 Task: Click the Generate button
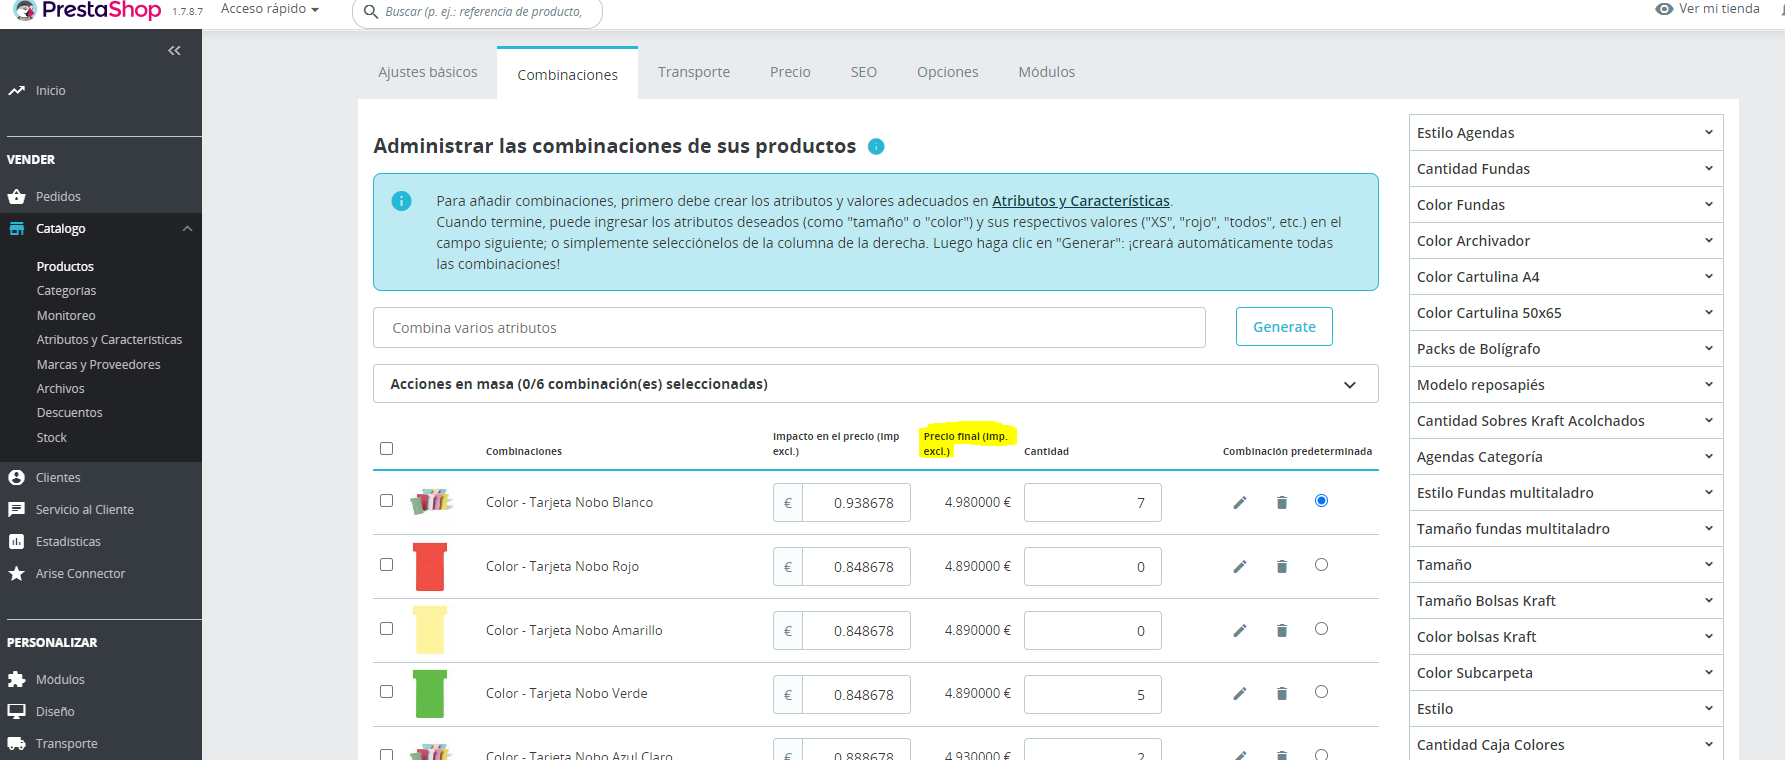pyautogui.click(x=1284, y=327)
